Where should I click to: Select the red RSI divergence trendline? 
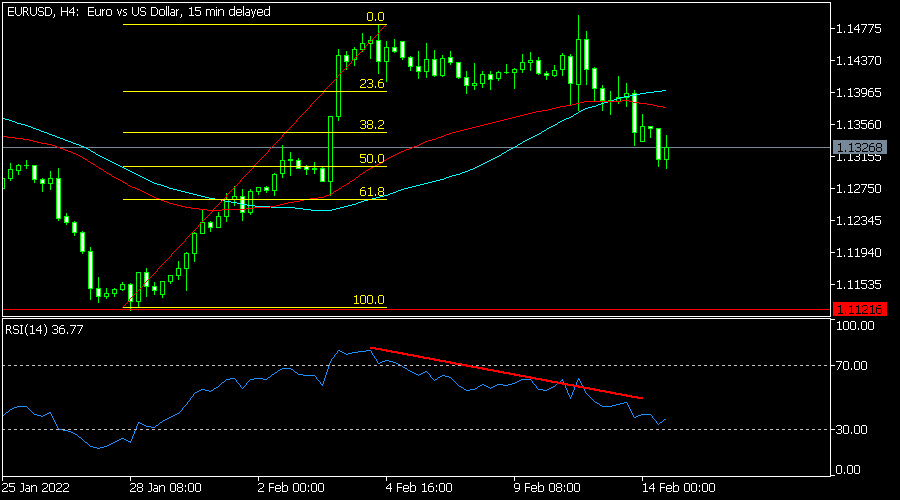506,373
